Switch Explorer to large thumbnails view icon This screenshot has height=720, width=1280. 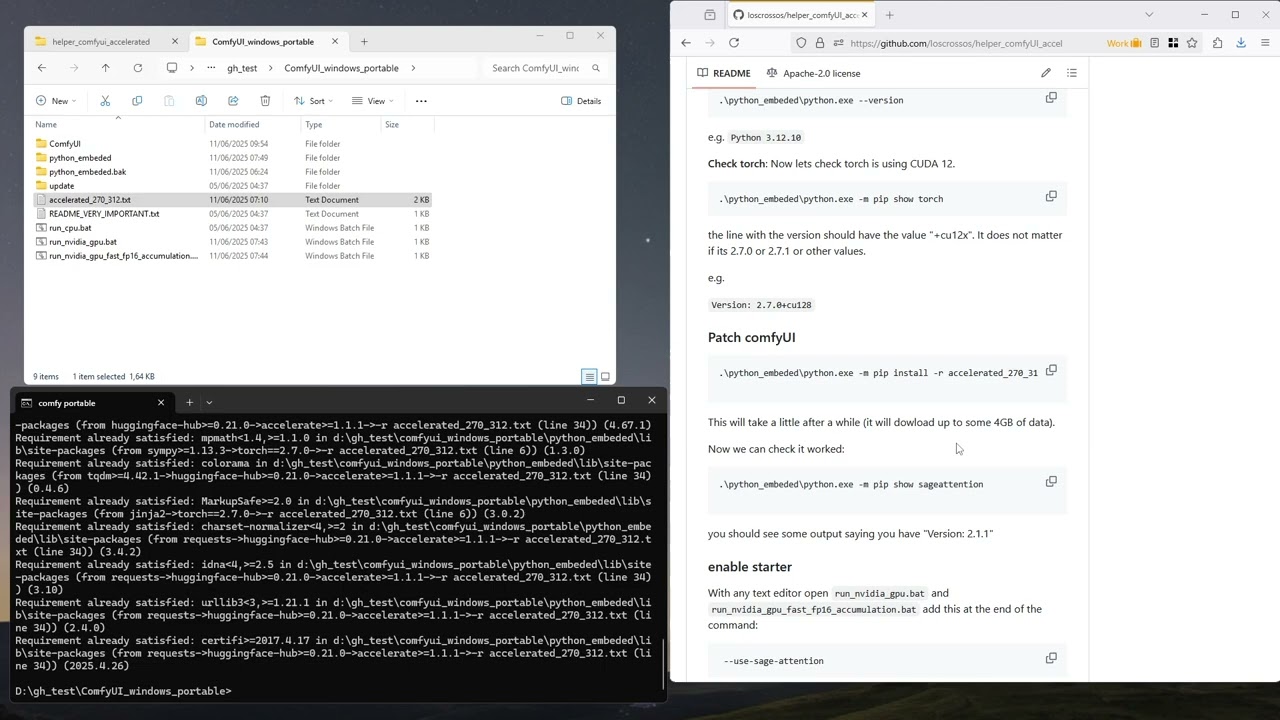605,377
